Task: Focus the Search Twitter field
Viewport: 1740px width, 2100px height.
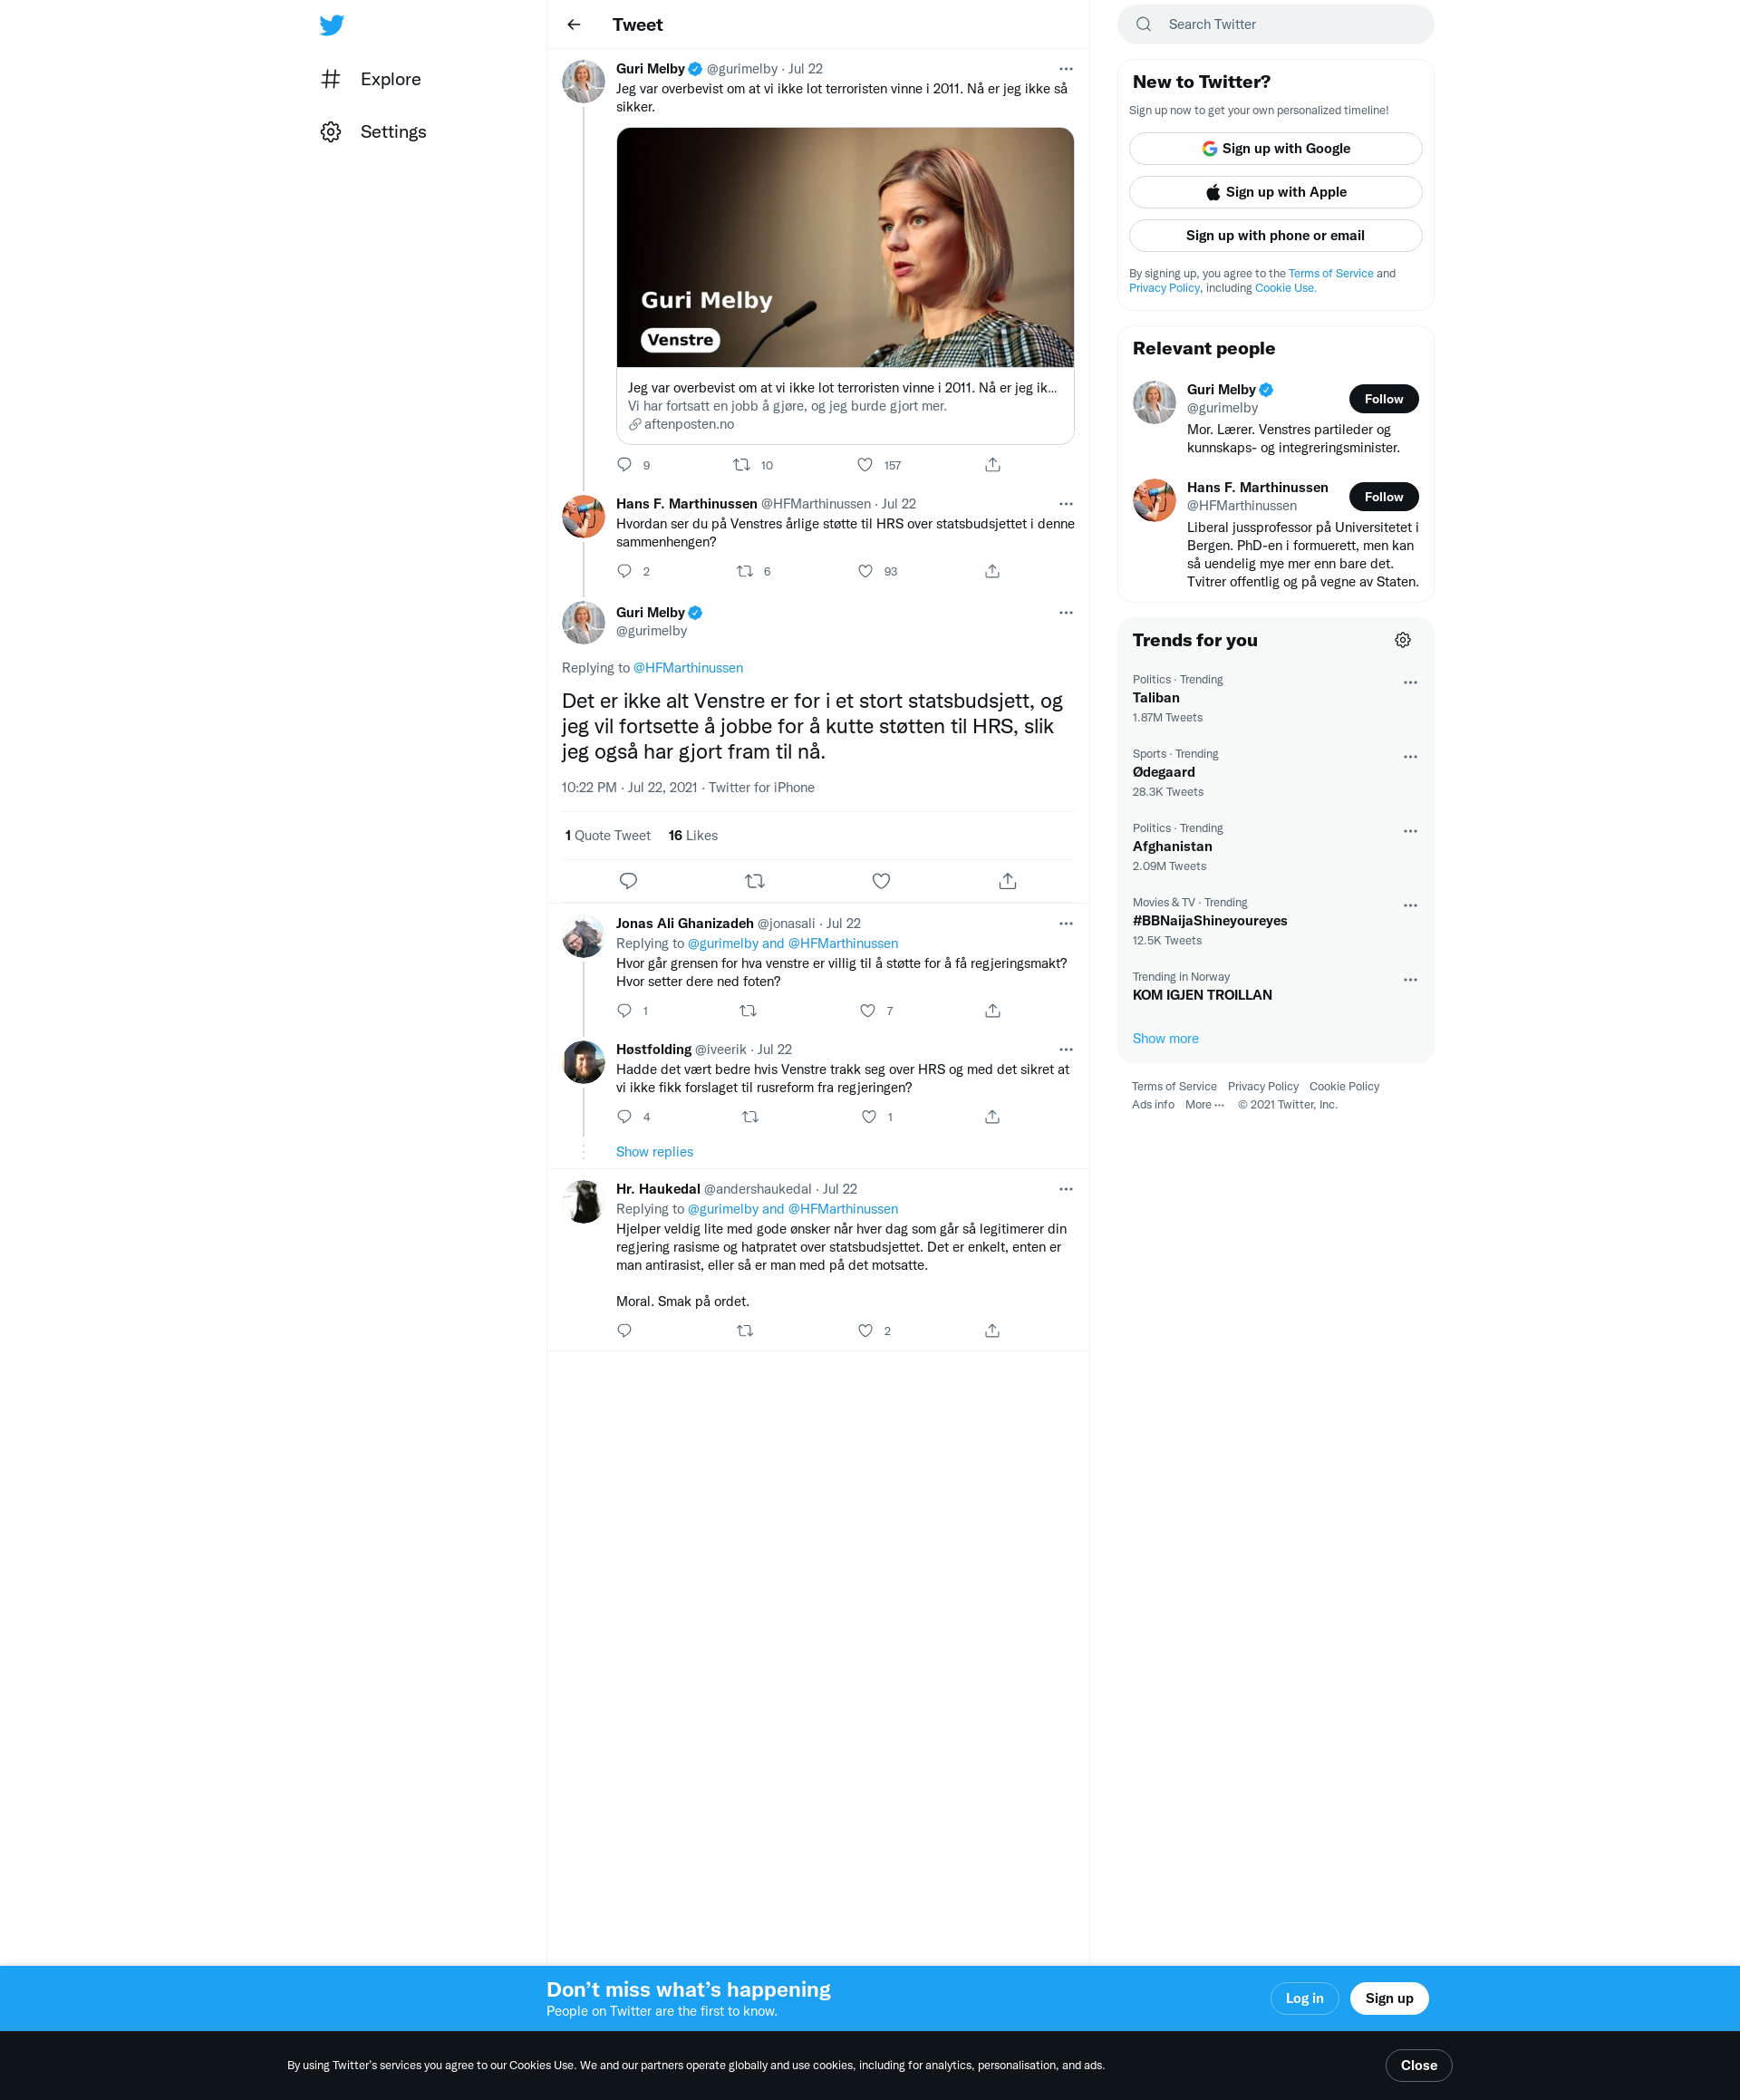Action: (x=1275, y=25)
